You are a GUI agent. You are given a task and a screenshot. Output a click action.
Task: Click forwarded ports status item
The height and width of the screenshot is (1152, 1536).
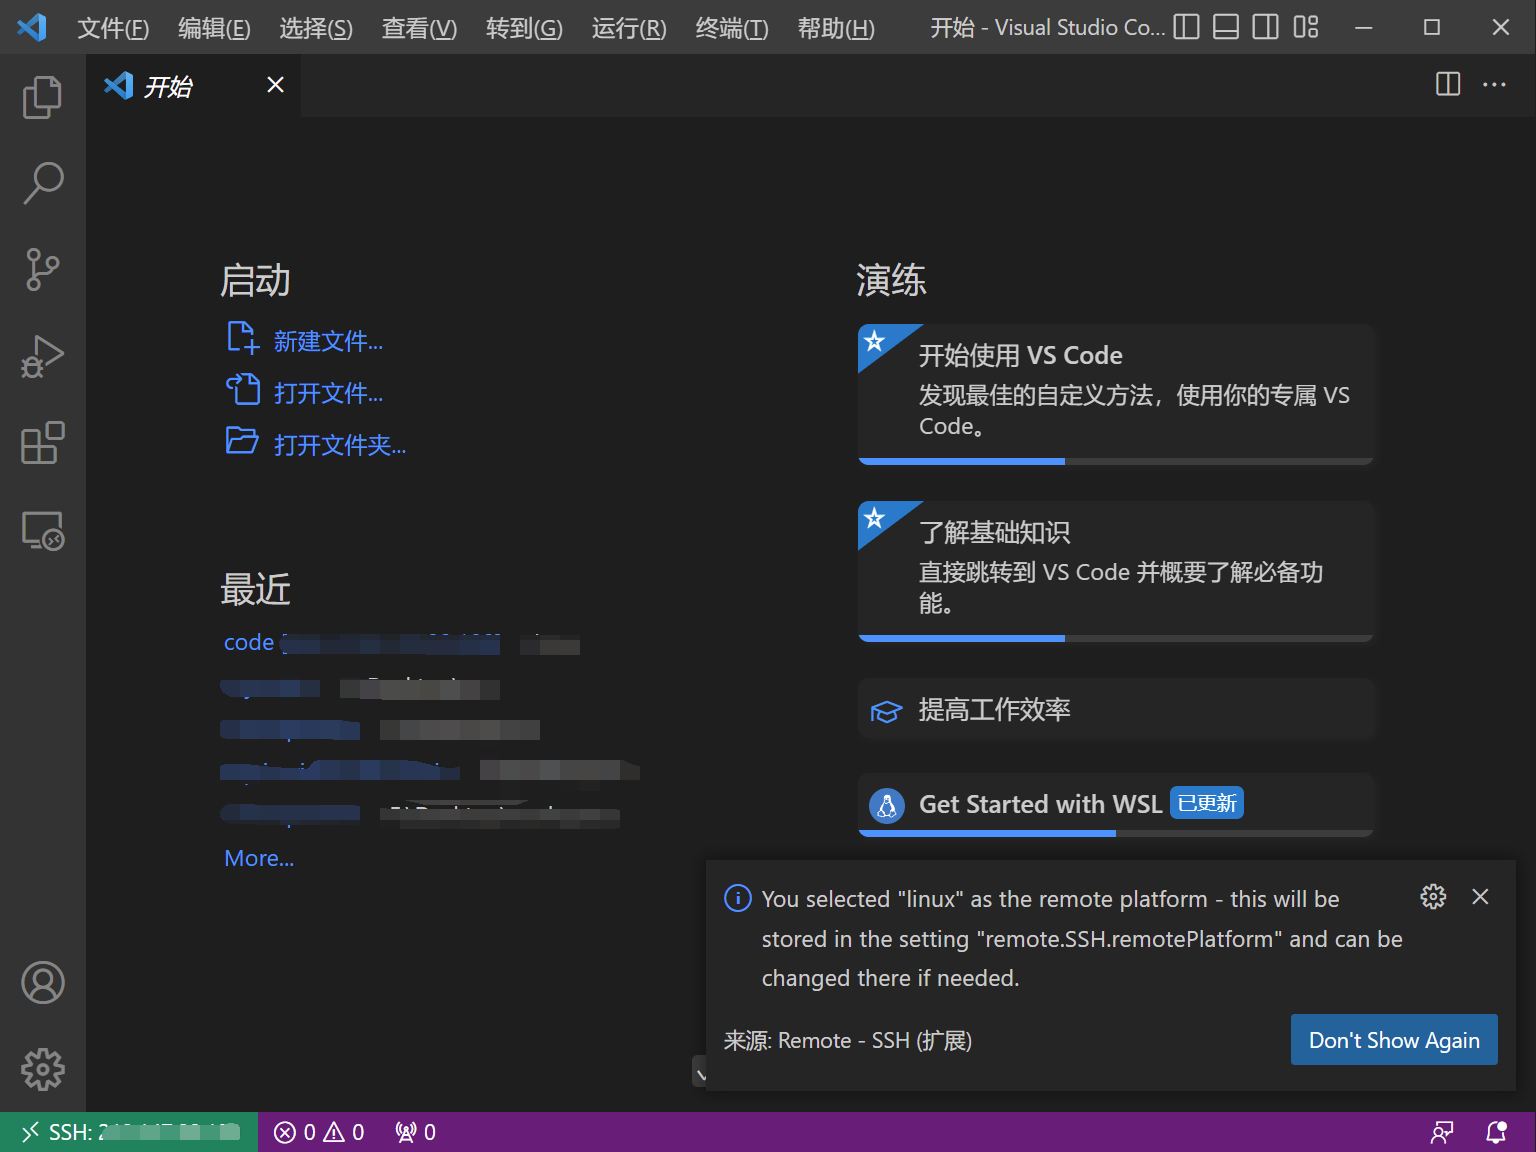(x=415, y=1132)
